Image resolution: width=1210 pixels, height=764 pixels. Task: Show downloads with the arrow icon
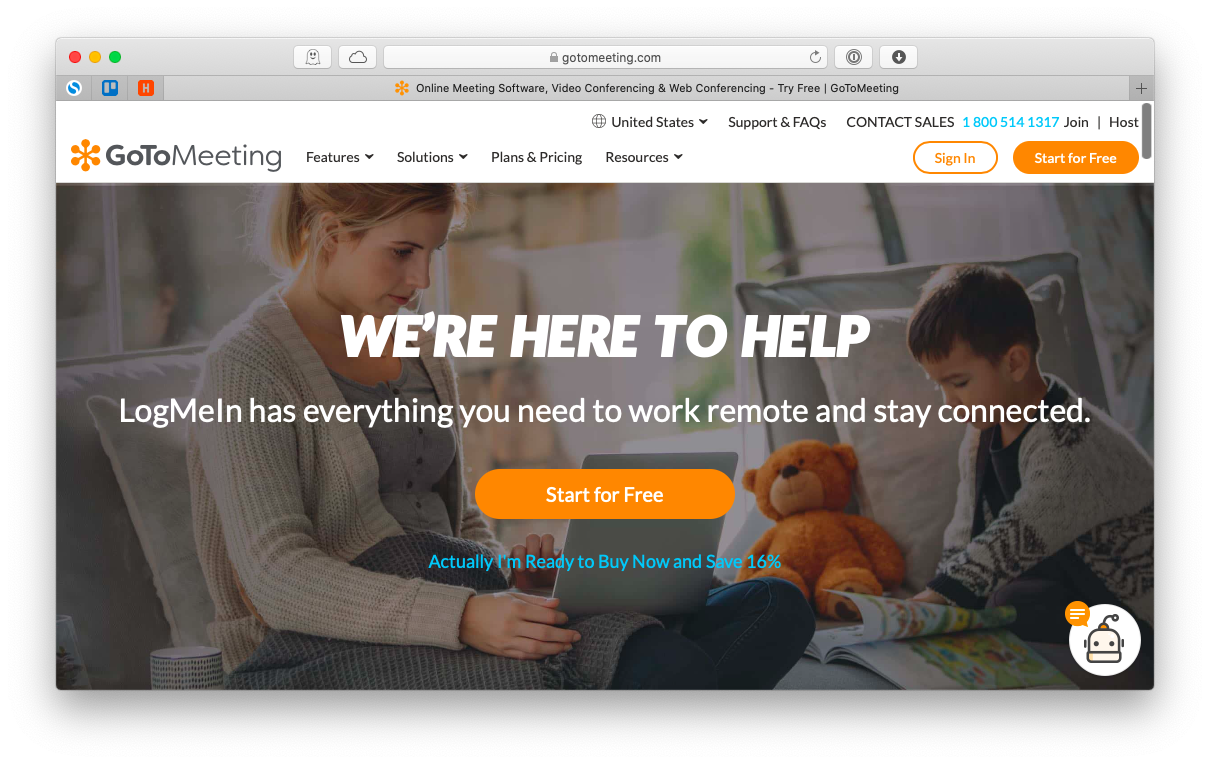[898, 57]
